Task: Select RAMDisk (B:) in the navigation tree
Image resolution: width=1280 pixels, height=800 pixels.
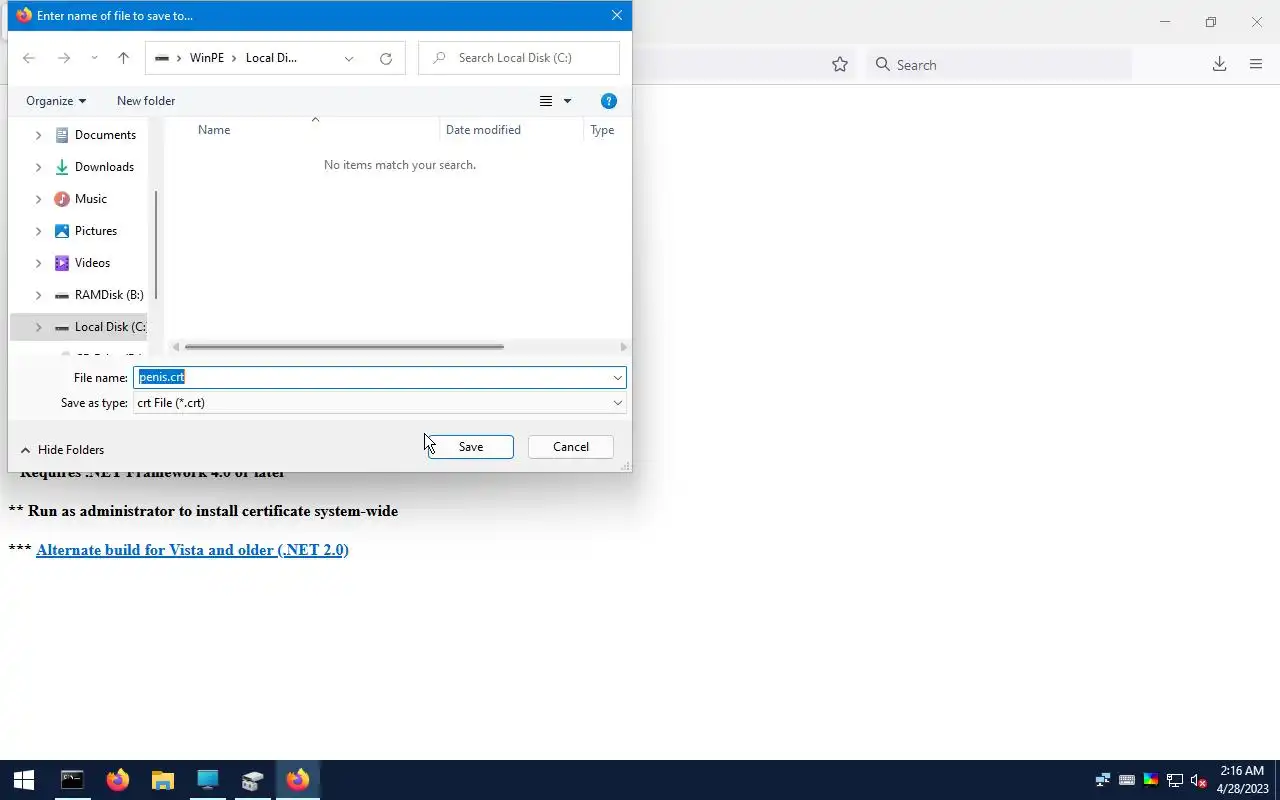Action: click(109, 295)
